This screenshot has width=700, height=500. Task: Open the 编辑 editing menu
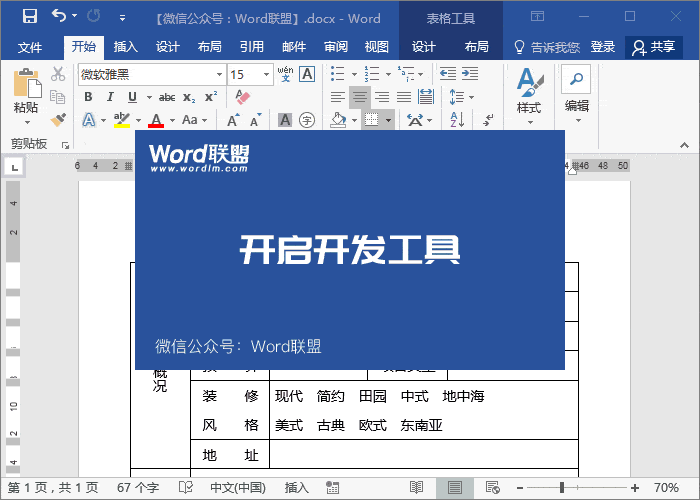point(576,95)
